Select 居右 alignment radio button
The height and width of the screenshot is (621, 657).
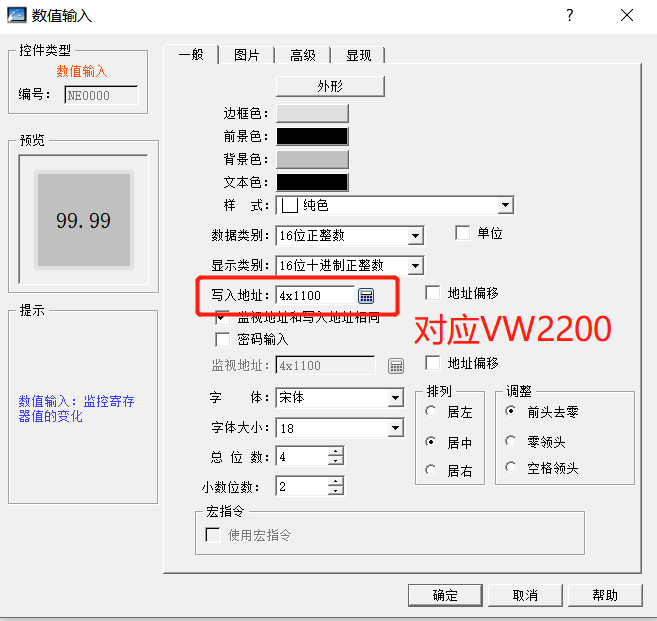(x=431, y=470)
